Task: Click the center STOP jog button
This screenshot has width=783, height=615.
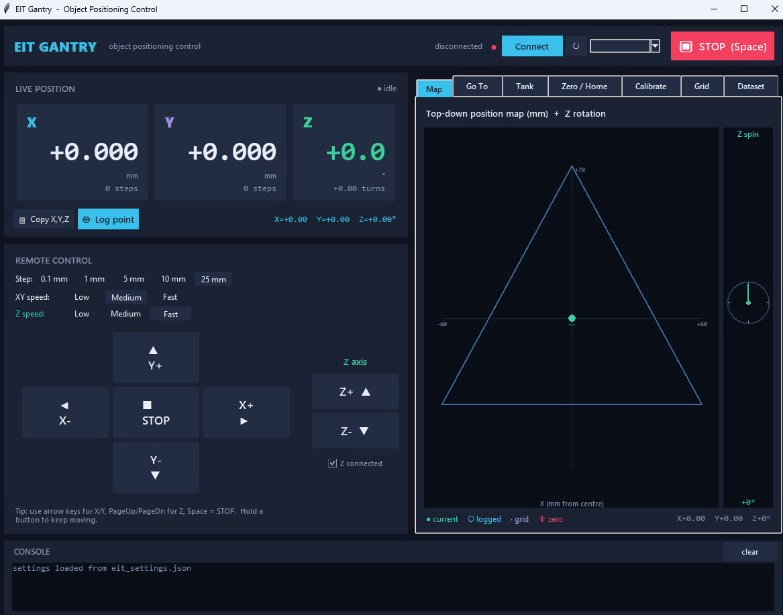Action: pyautogui.click(x=156, y=412)
